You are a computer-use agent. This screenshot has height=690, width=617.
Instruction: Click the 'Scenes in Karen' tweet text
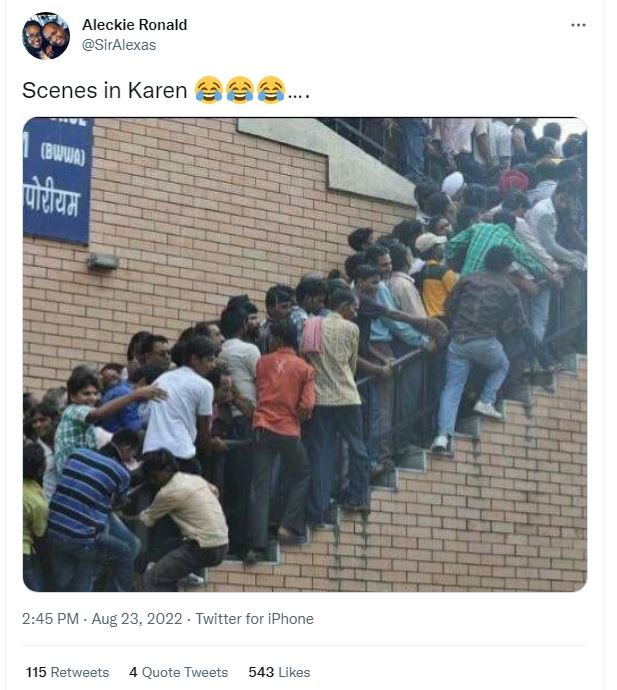click(x=105, y=91)
